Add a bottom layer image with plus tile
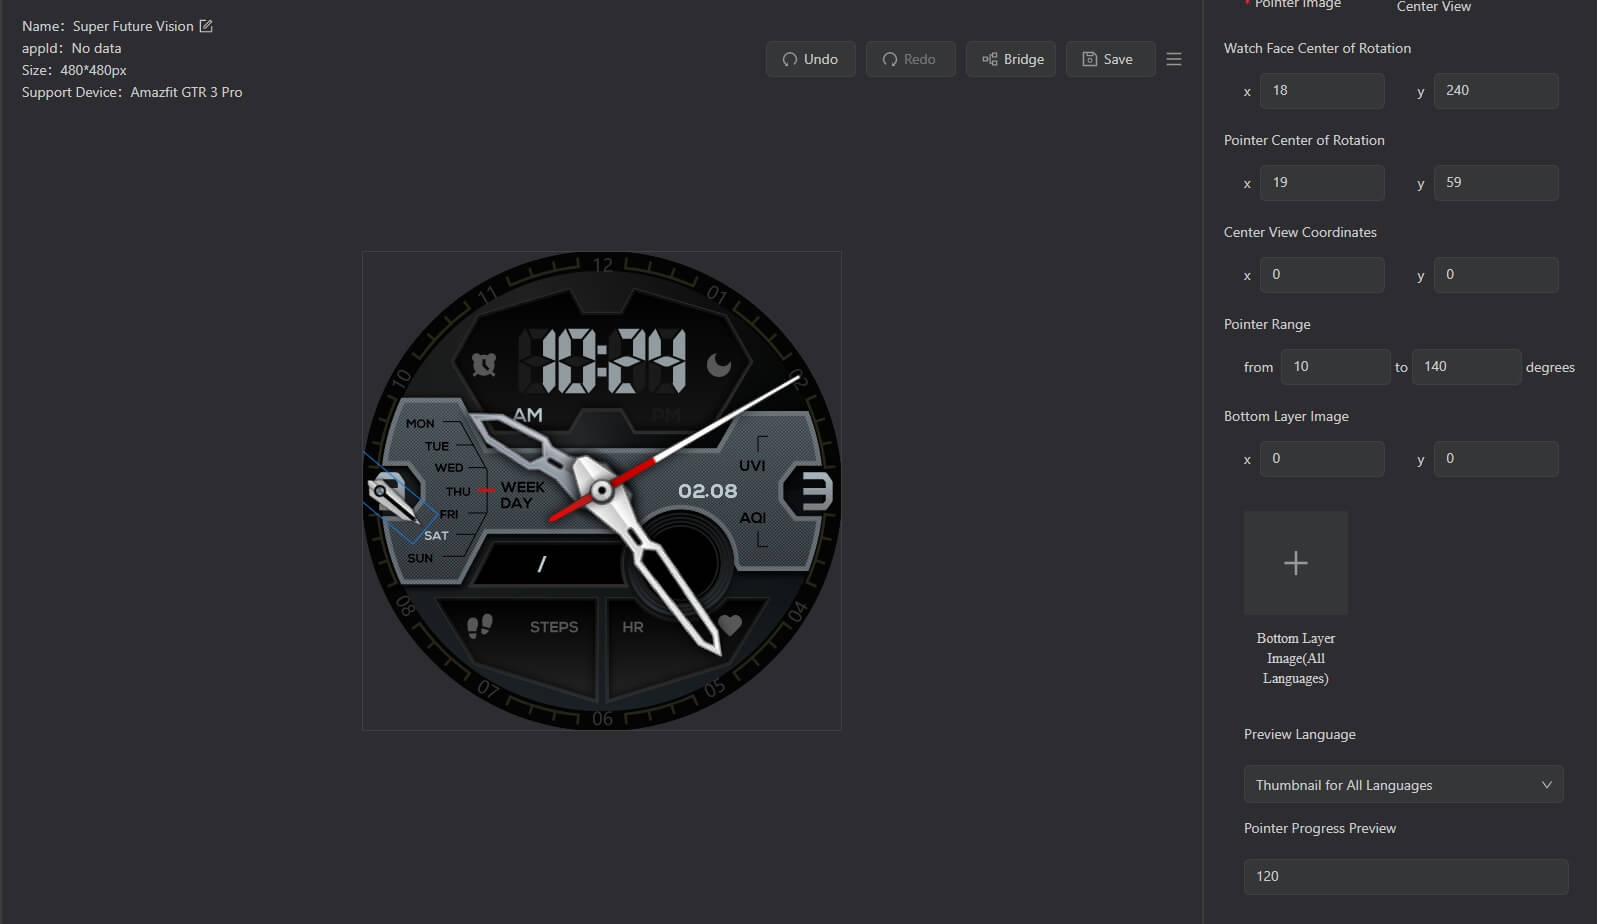The image size is (1597, 924). pyautogui.click(x=1296, y=563)
